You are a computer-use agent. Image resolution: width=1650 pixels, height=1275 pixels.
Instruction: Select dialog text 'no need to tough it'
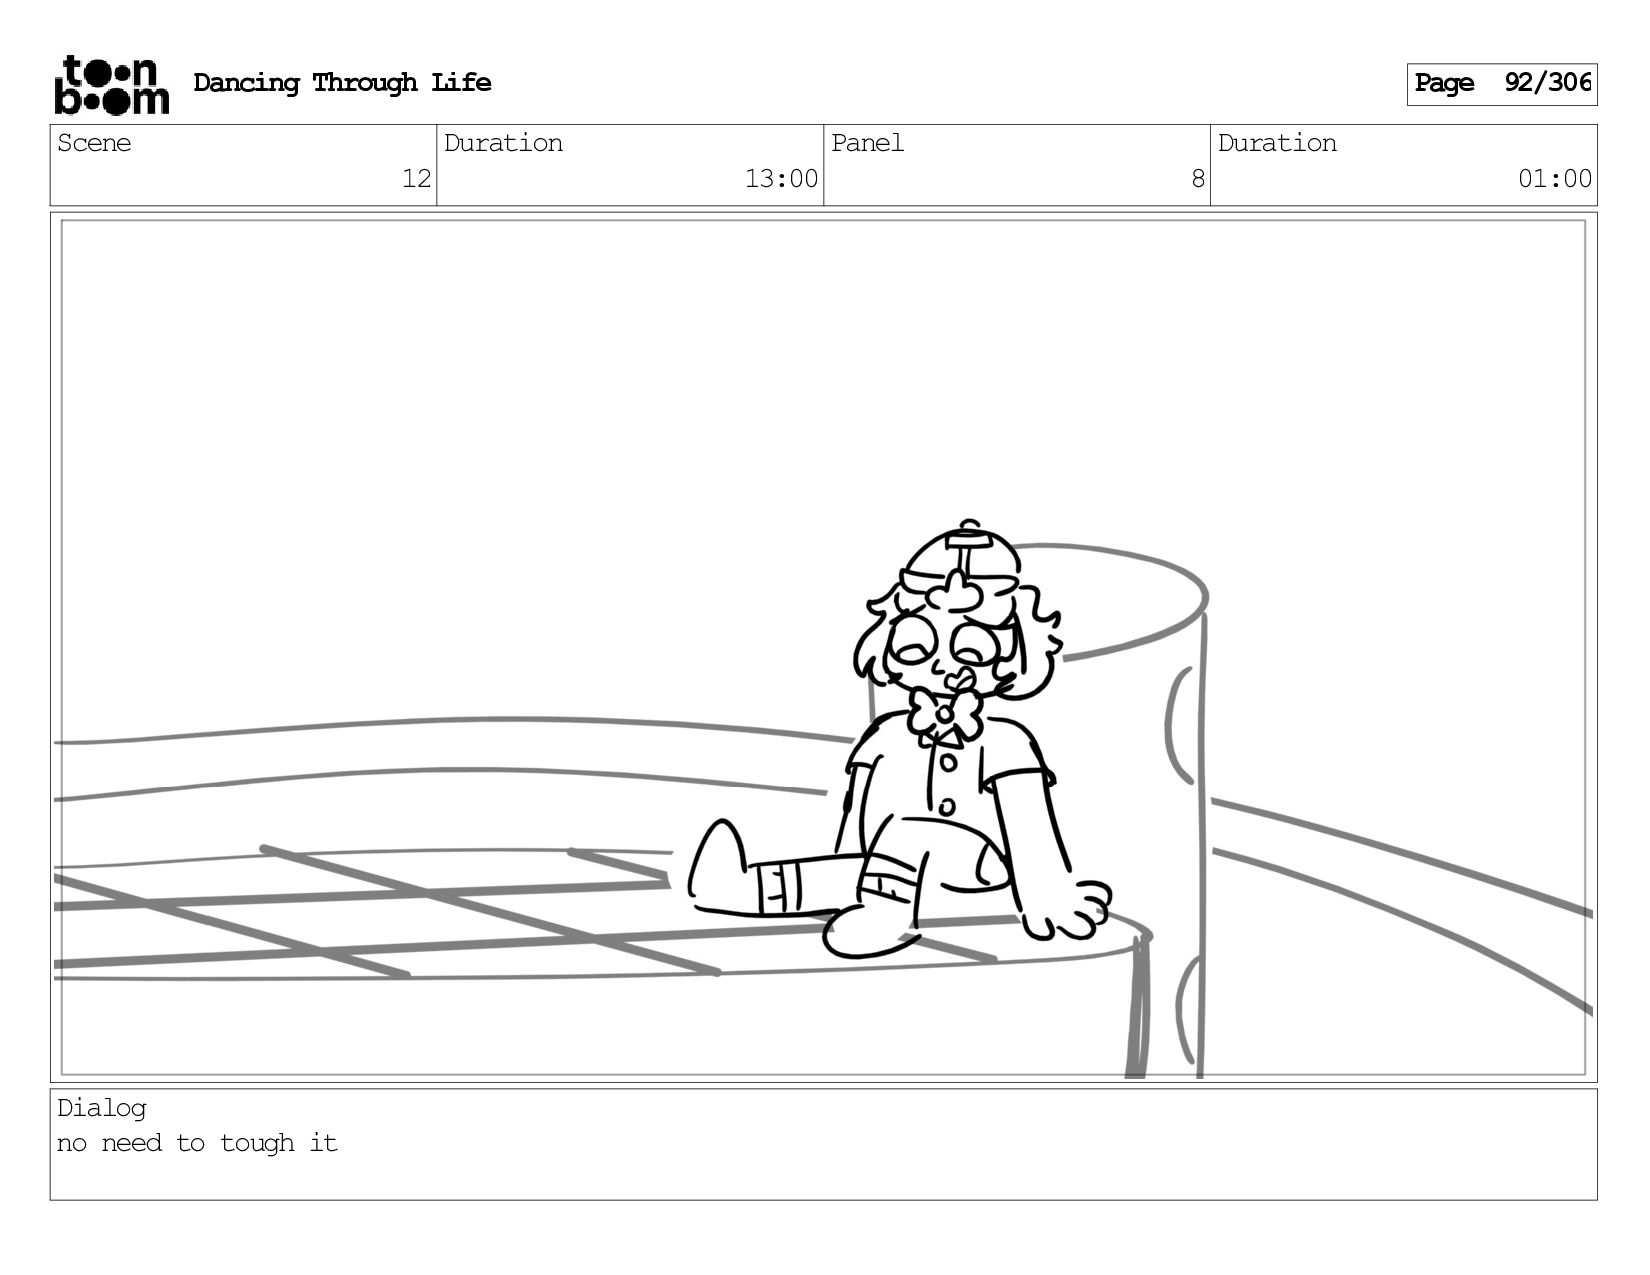tap(197, 1143)
